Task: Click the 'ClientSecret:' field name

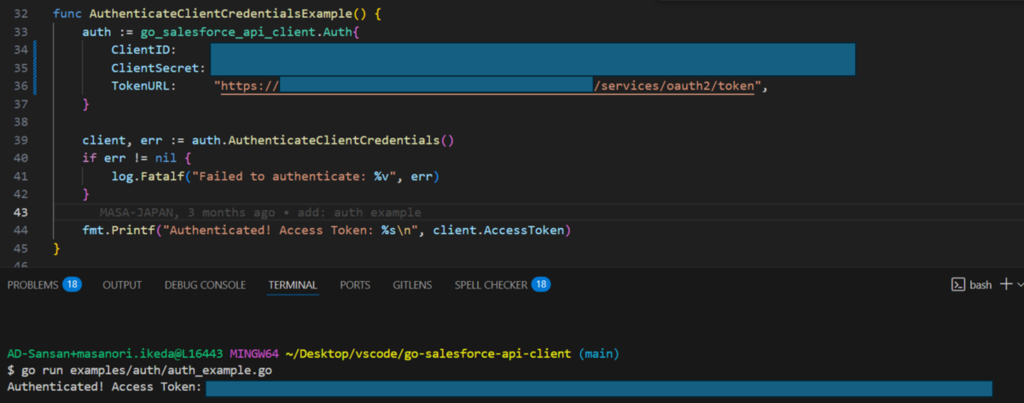Action: [x=159, y=68]
